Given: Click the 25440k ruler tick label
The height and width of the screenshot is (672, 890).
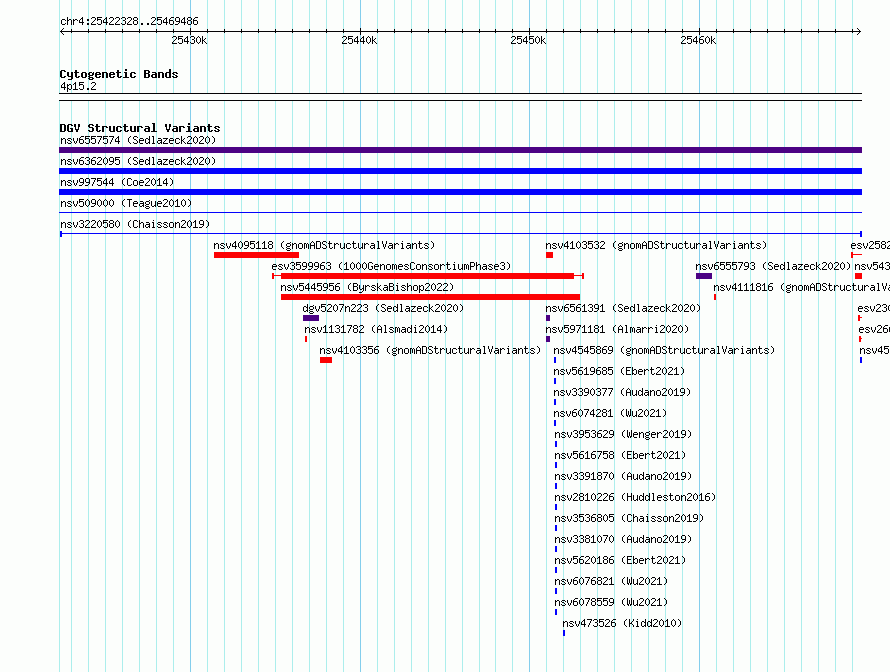Looking at the screenshot, I should coord(359,40).
